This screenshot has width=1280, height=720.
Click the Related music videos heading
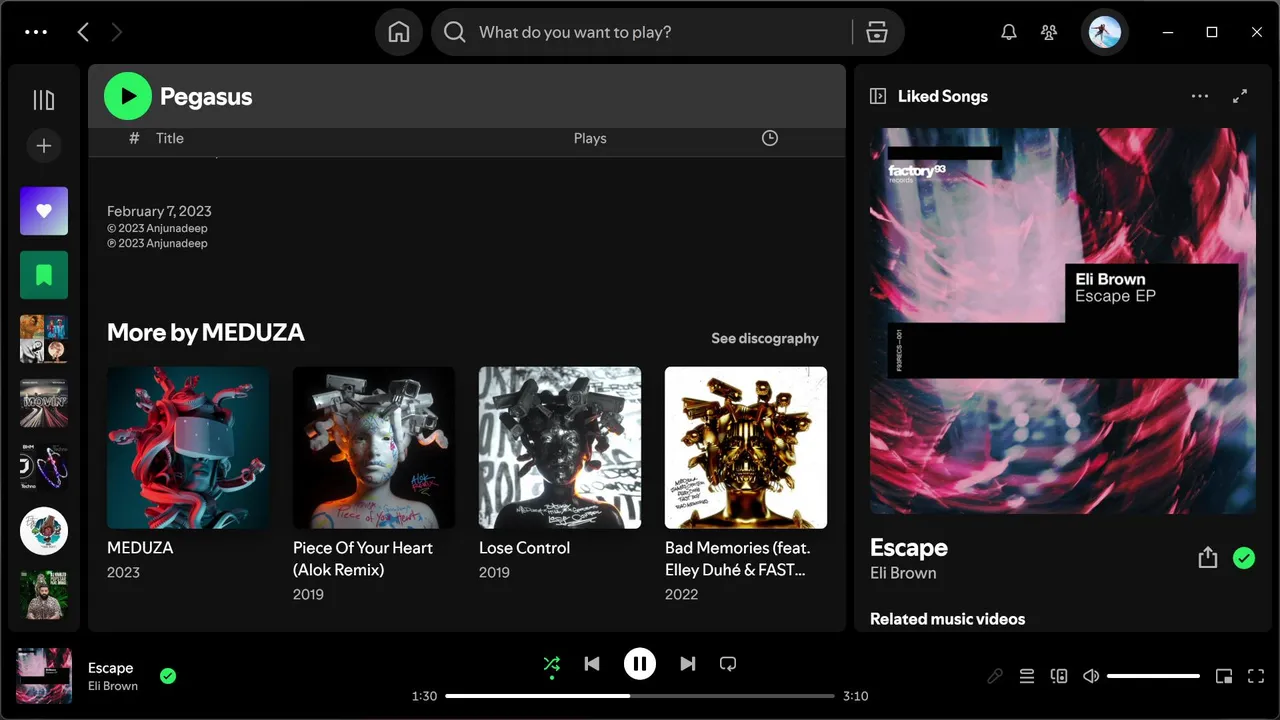948,619
